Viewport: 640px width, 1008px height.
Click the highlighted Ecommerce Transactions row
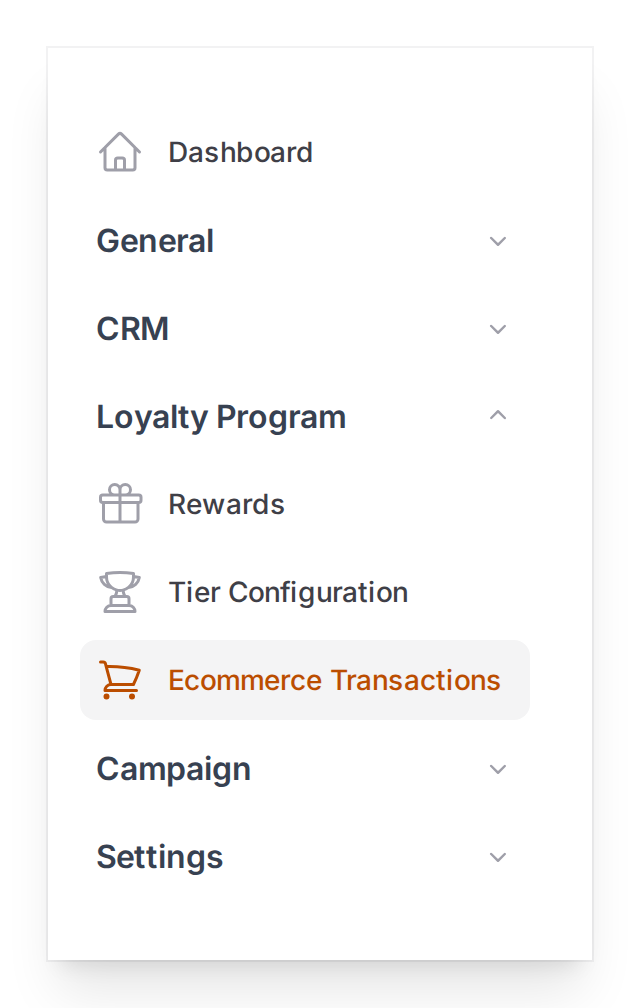(305, 679)
